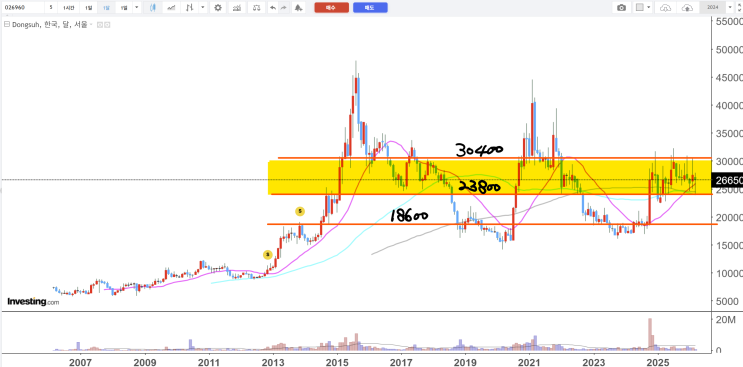Save chart layout with cloud upload icon
The image size is (743, 367).
click(x=687, y=8)
